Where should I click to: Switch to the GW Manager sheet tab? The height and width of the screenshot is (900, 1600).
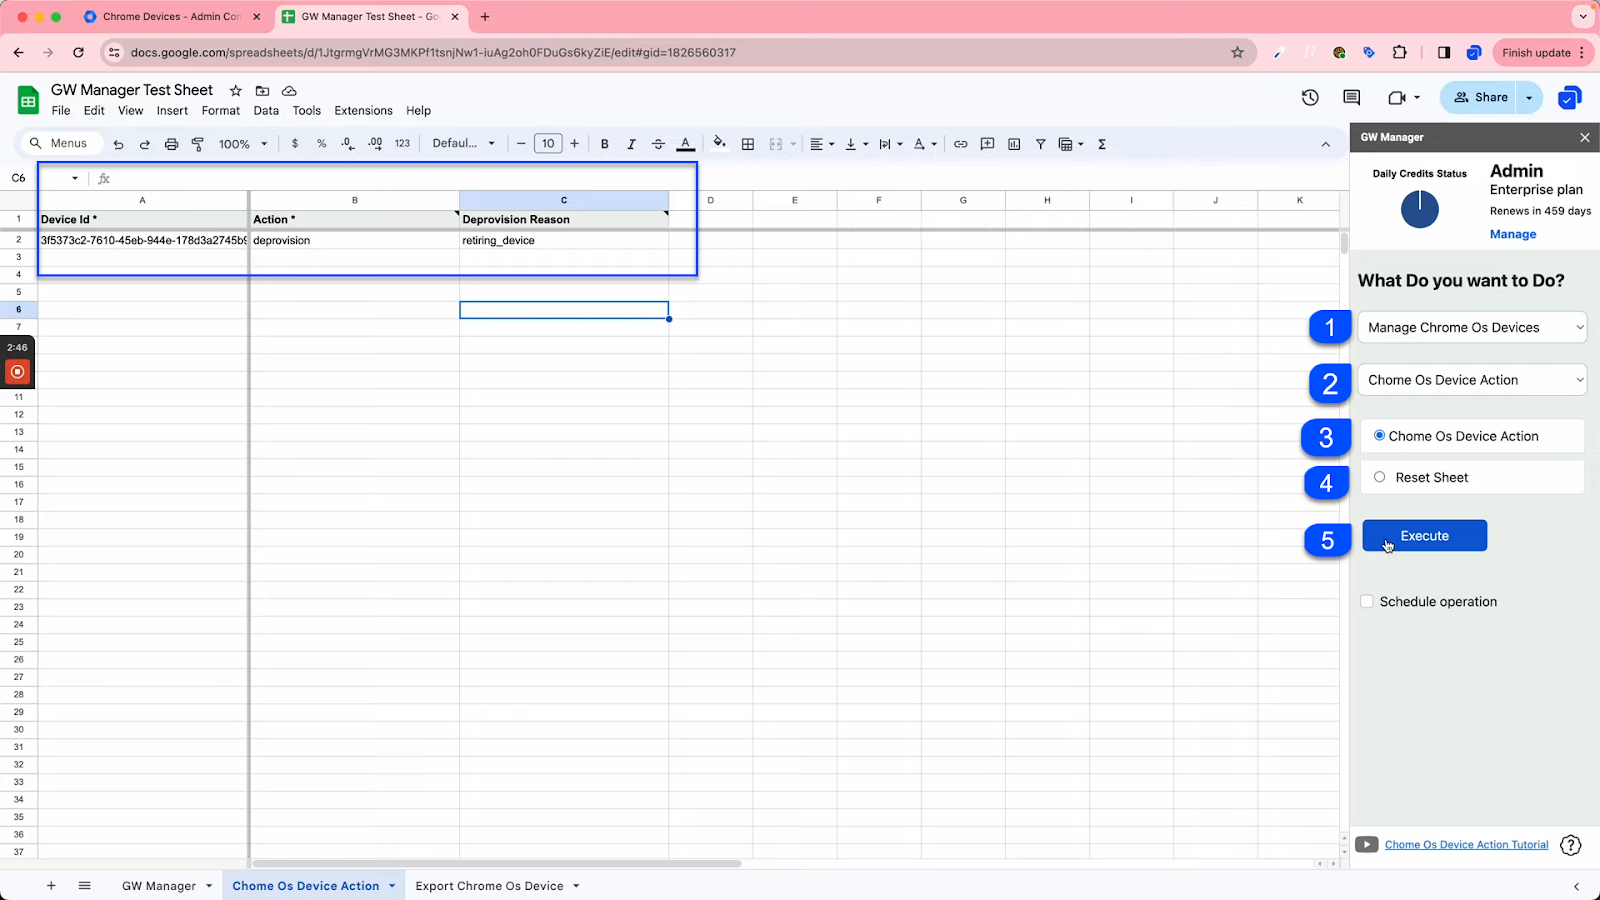[x=159, y=886]
